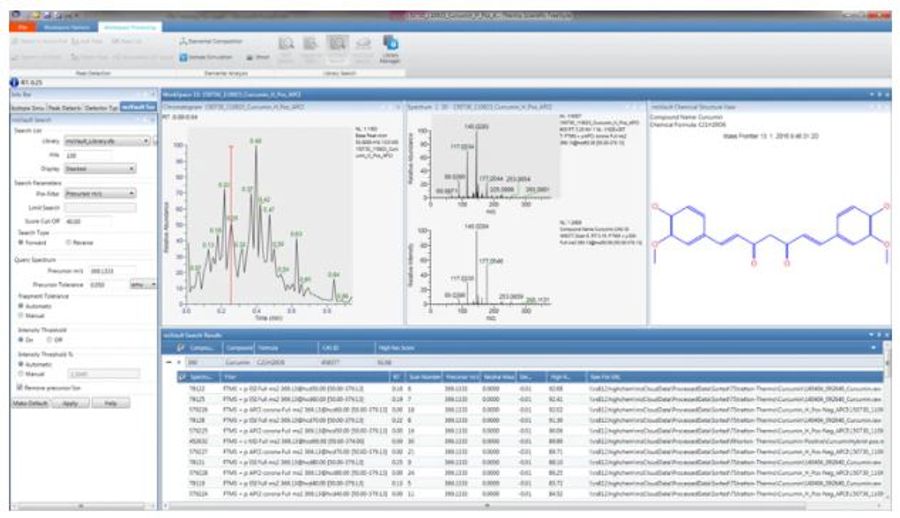Switch to the Peak Detection info bar tab

pyautogui.click(x=64, y=108)
